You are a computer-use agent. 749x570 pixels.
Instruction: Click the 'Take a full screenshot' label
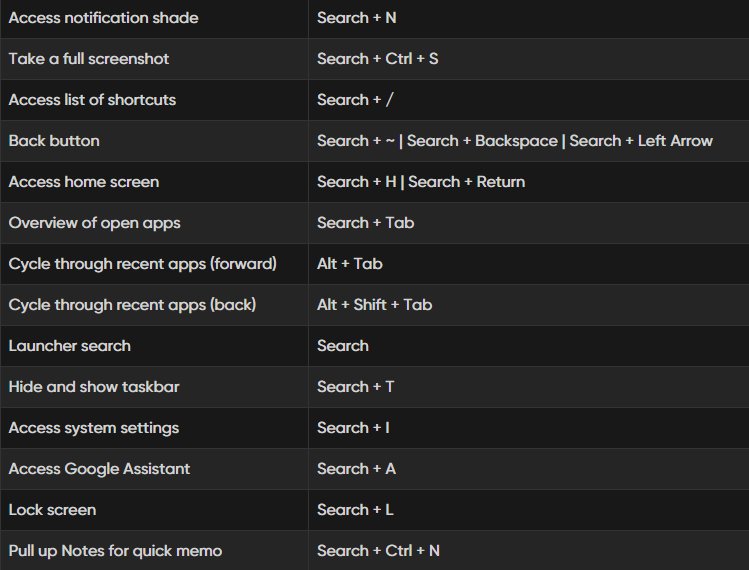(89, 59)
